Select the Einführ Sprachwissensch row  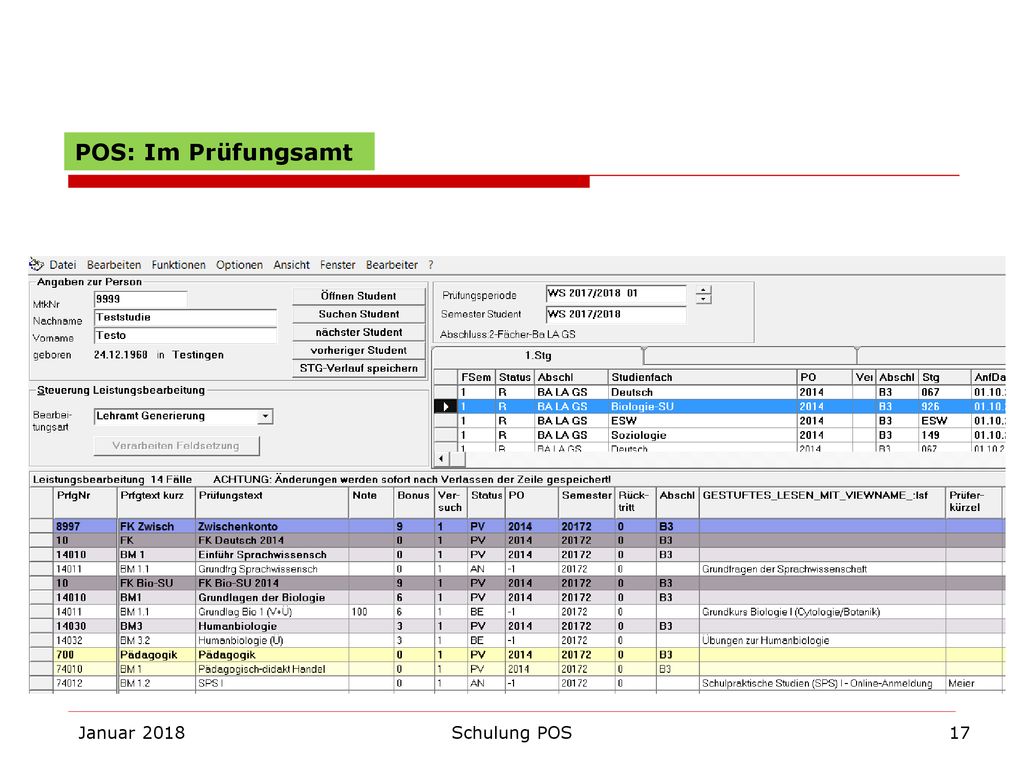pyautogui.click(x=516, y=555)
